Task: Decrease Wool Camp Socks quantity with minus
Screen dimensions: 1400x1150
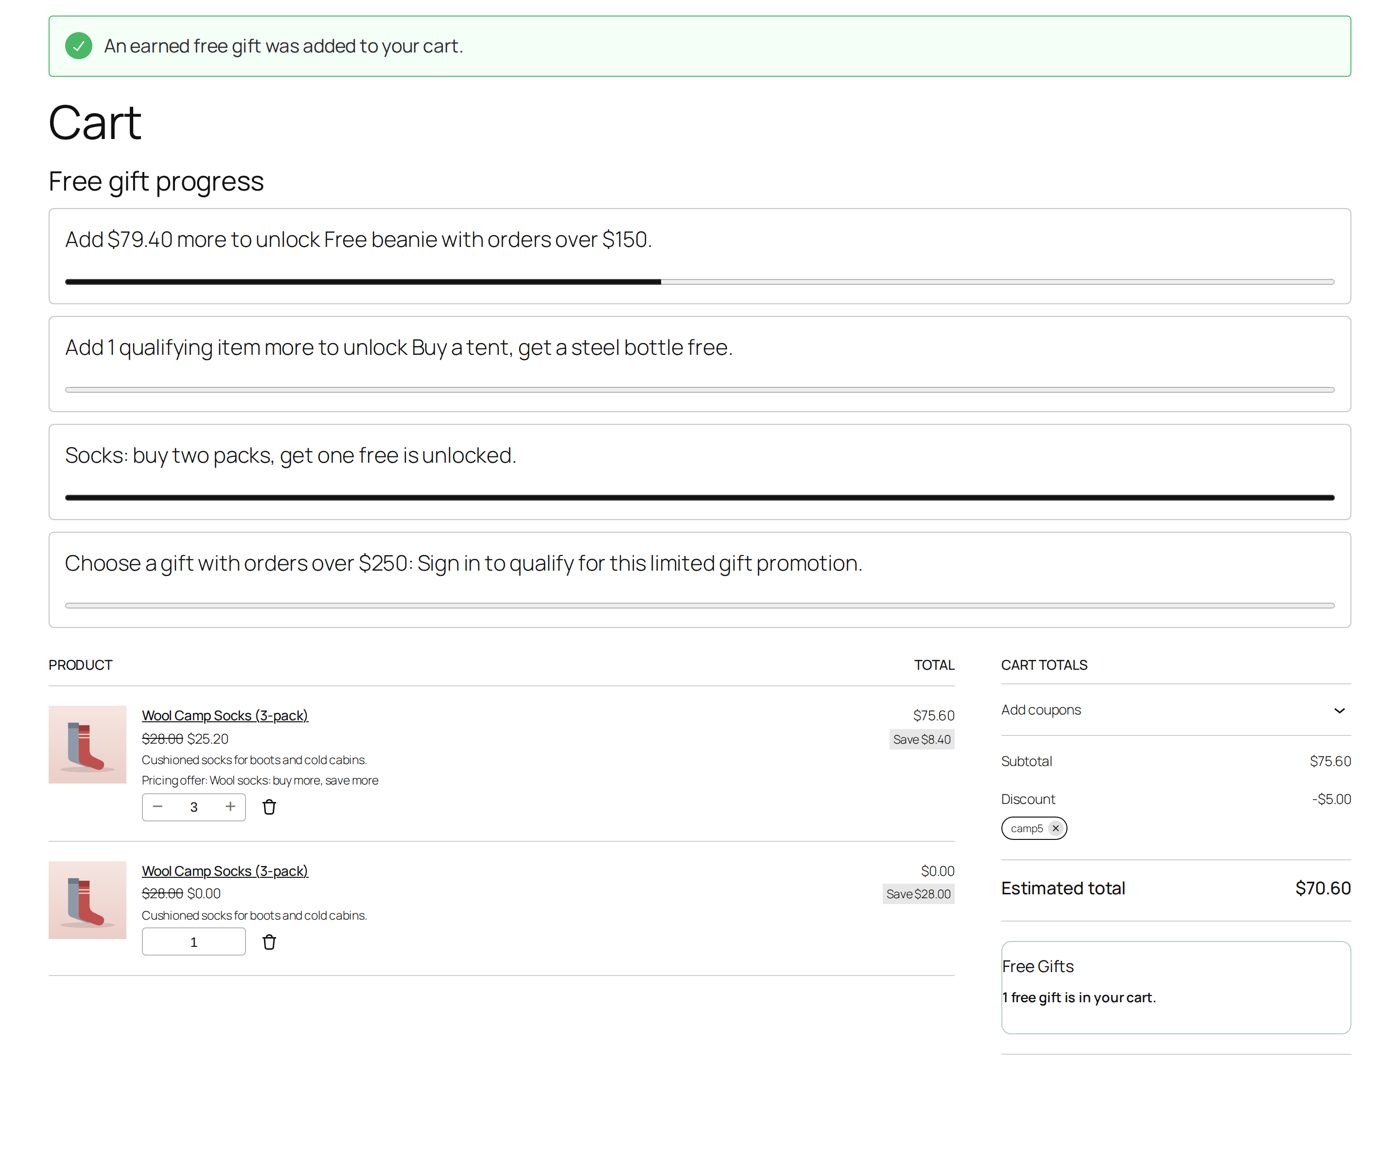Action: 158,807
